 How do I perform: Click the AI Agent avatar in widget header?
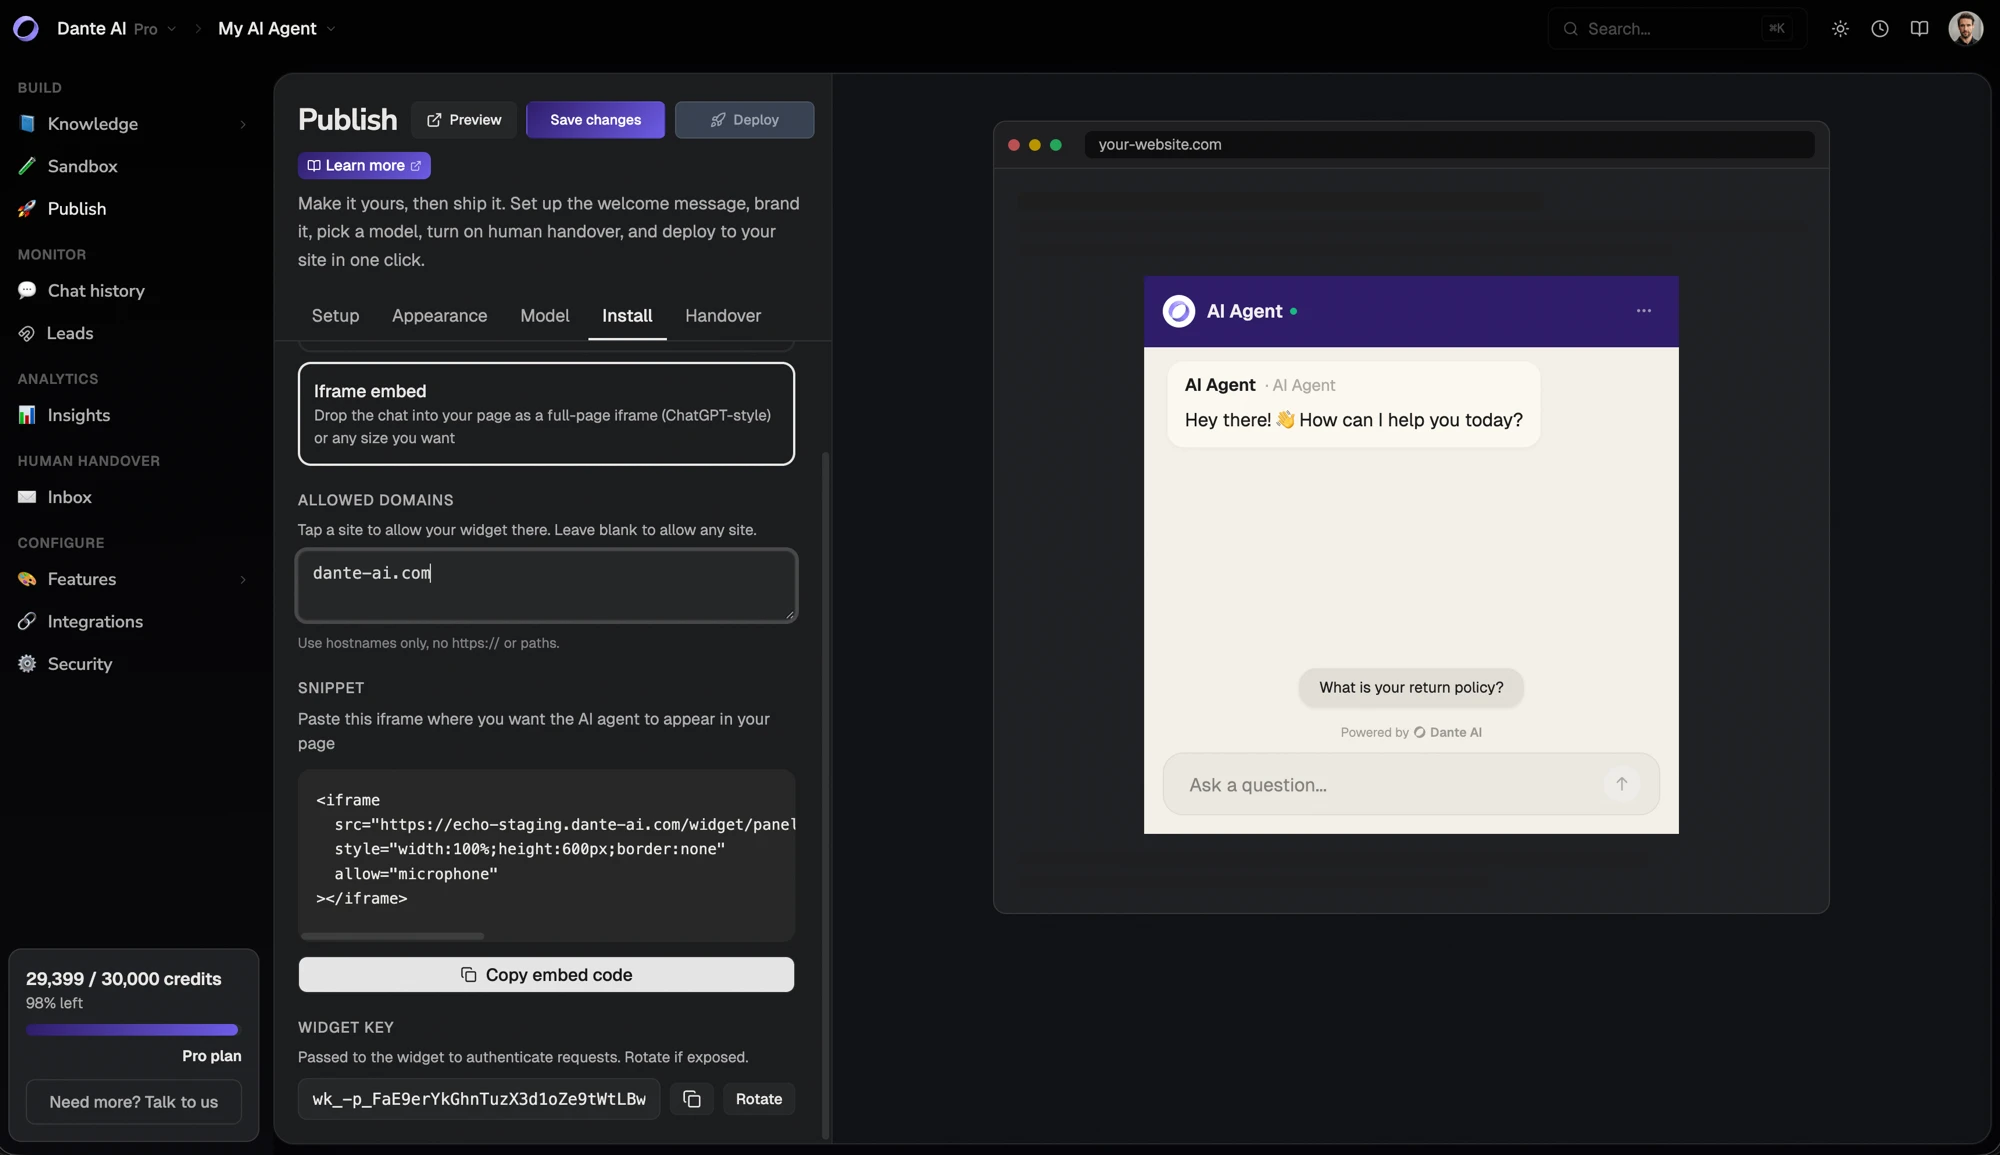pos(1179,311)
